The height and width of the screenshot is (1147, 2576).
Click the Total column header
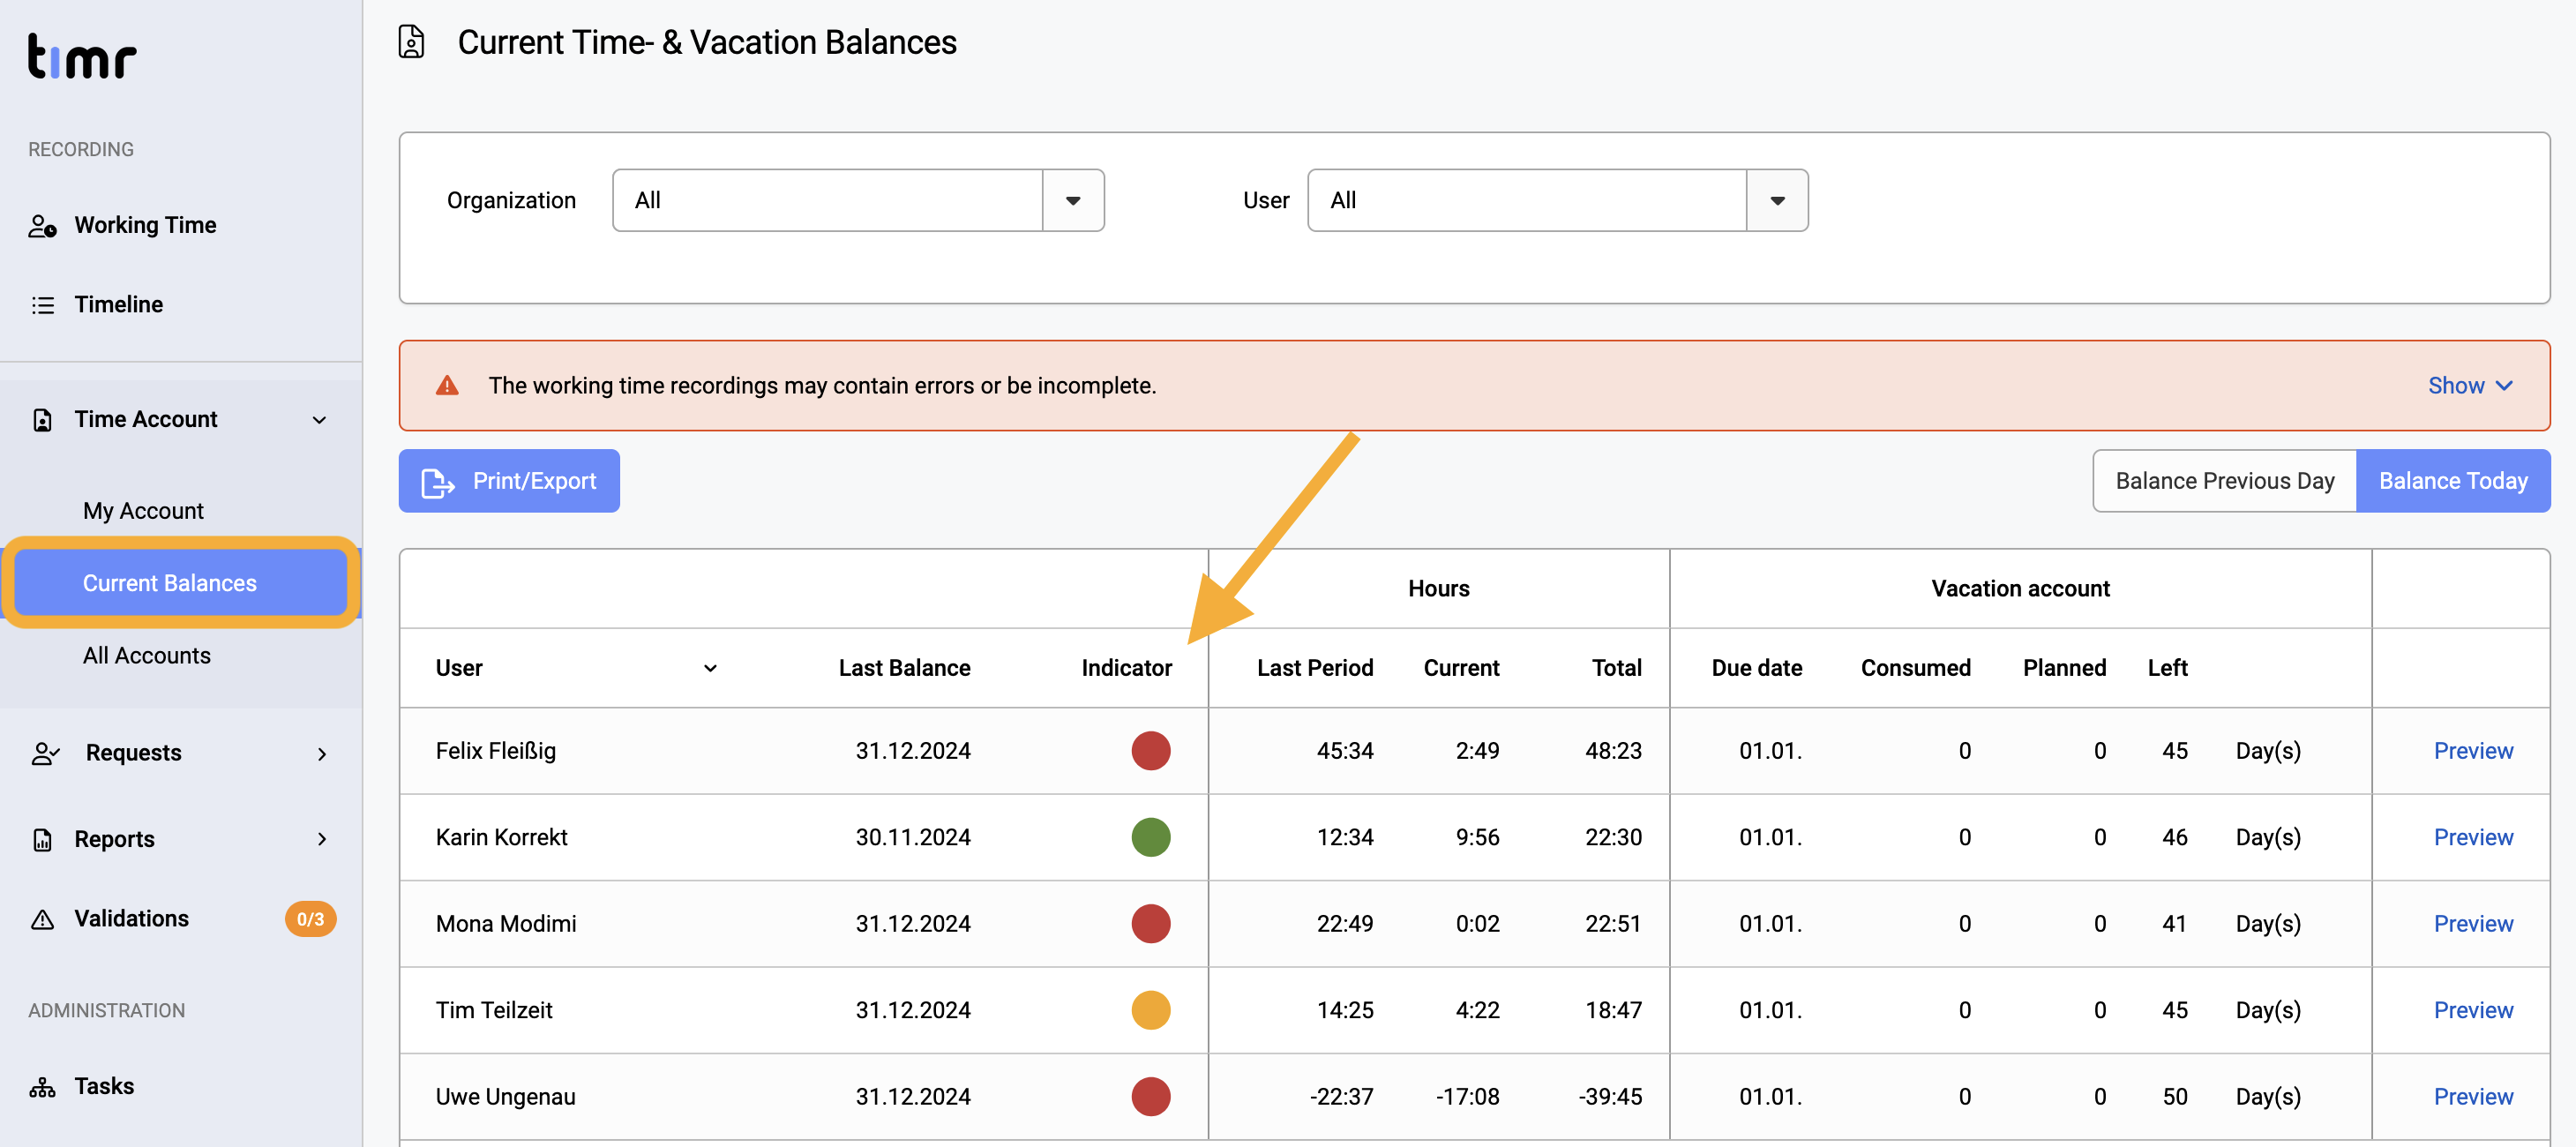pyautogui.click(x=1616, y=669)
